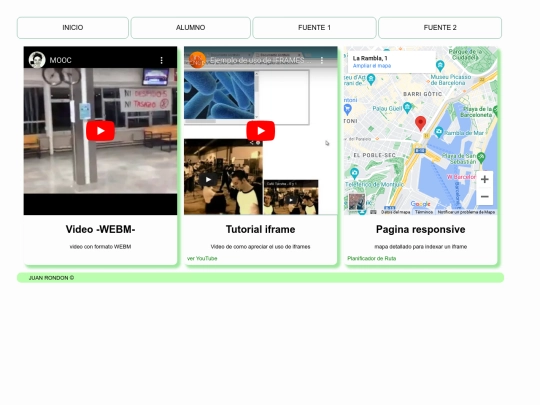Screen dimensions: 540x405
Task: Click the Palau Güell map marker
Action: pyautogui.click(x=407, y=107)
